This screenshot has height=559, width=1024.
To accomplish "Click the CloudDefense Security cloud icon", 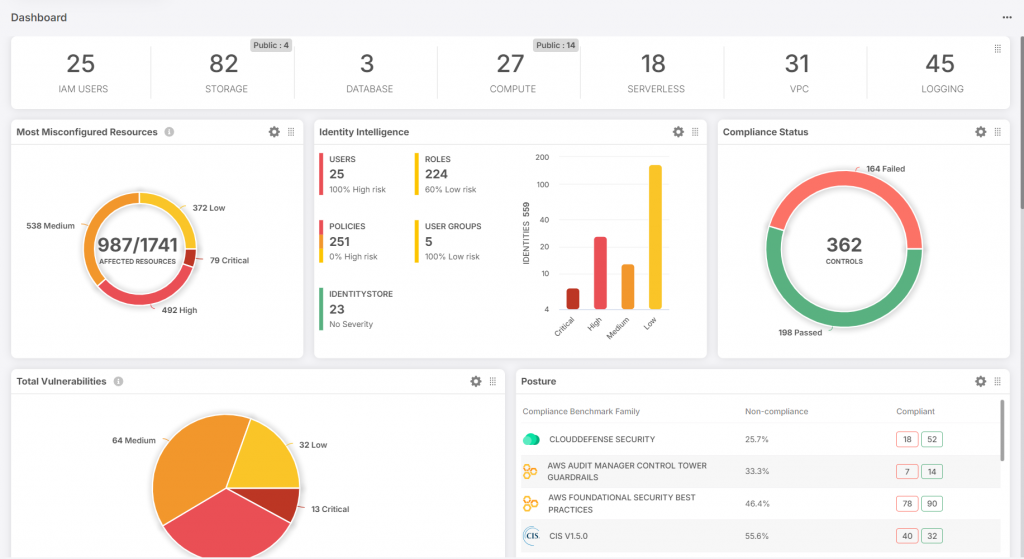I will [531, 439].
